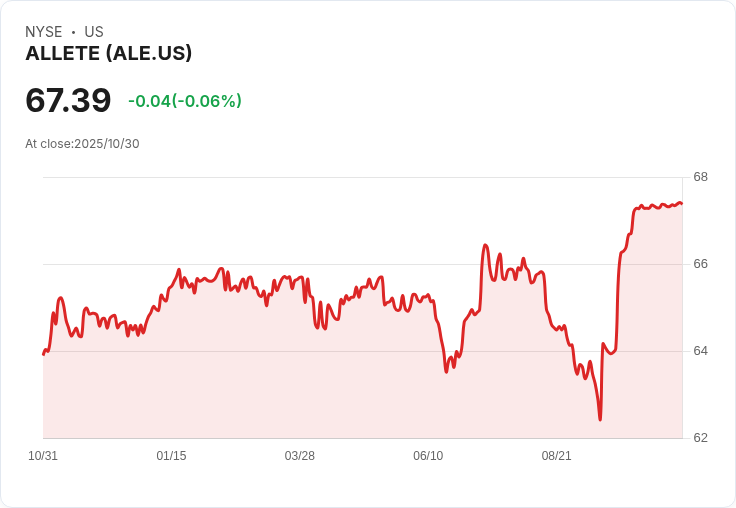Click the ALLETE (ALE.US) stock title
This screenshot has height=508, width=736.
tap(108, 54)
